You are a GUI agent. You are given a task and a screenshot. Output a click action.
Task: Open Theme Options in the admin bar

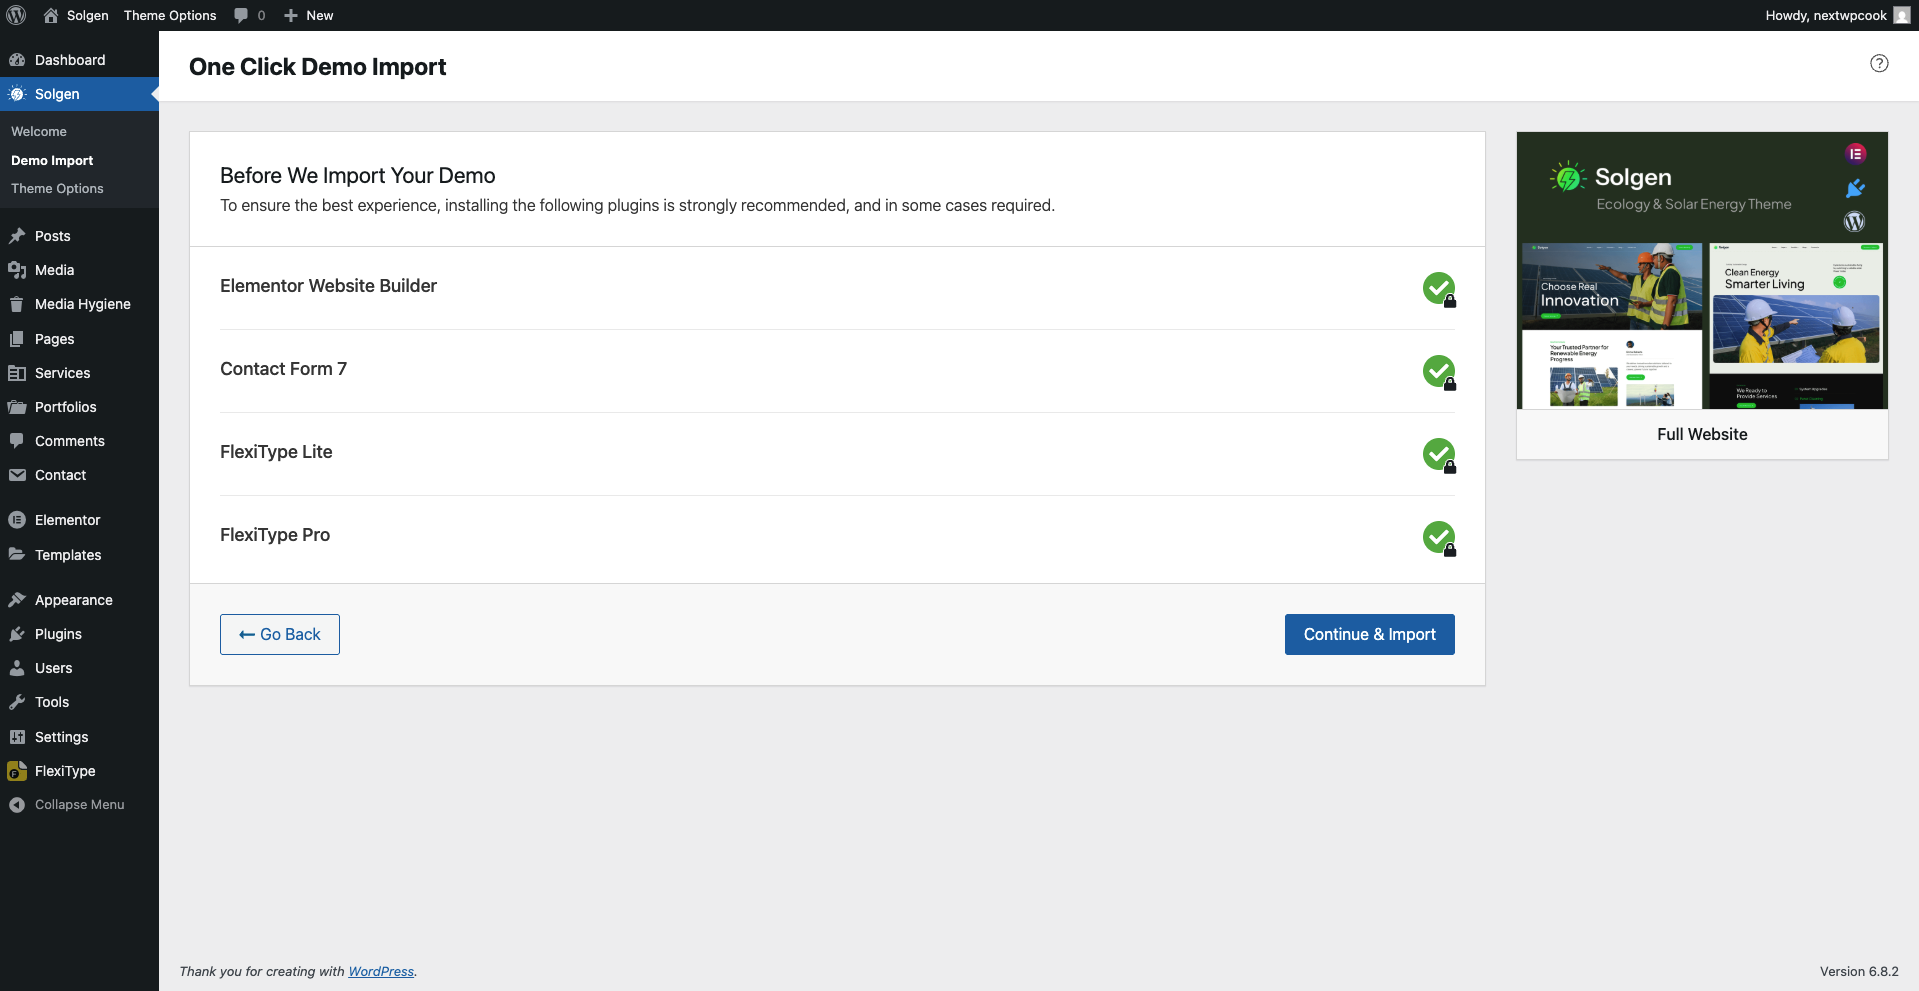click(x=170, y=15)
